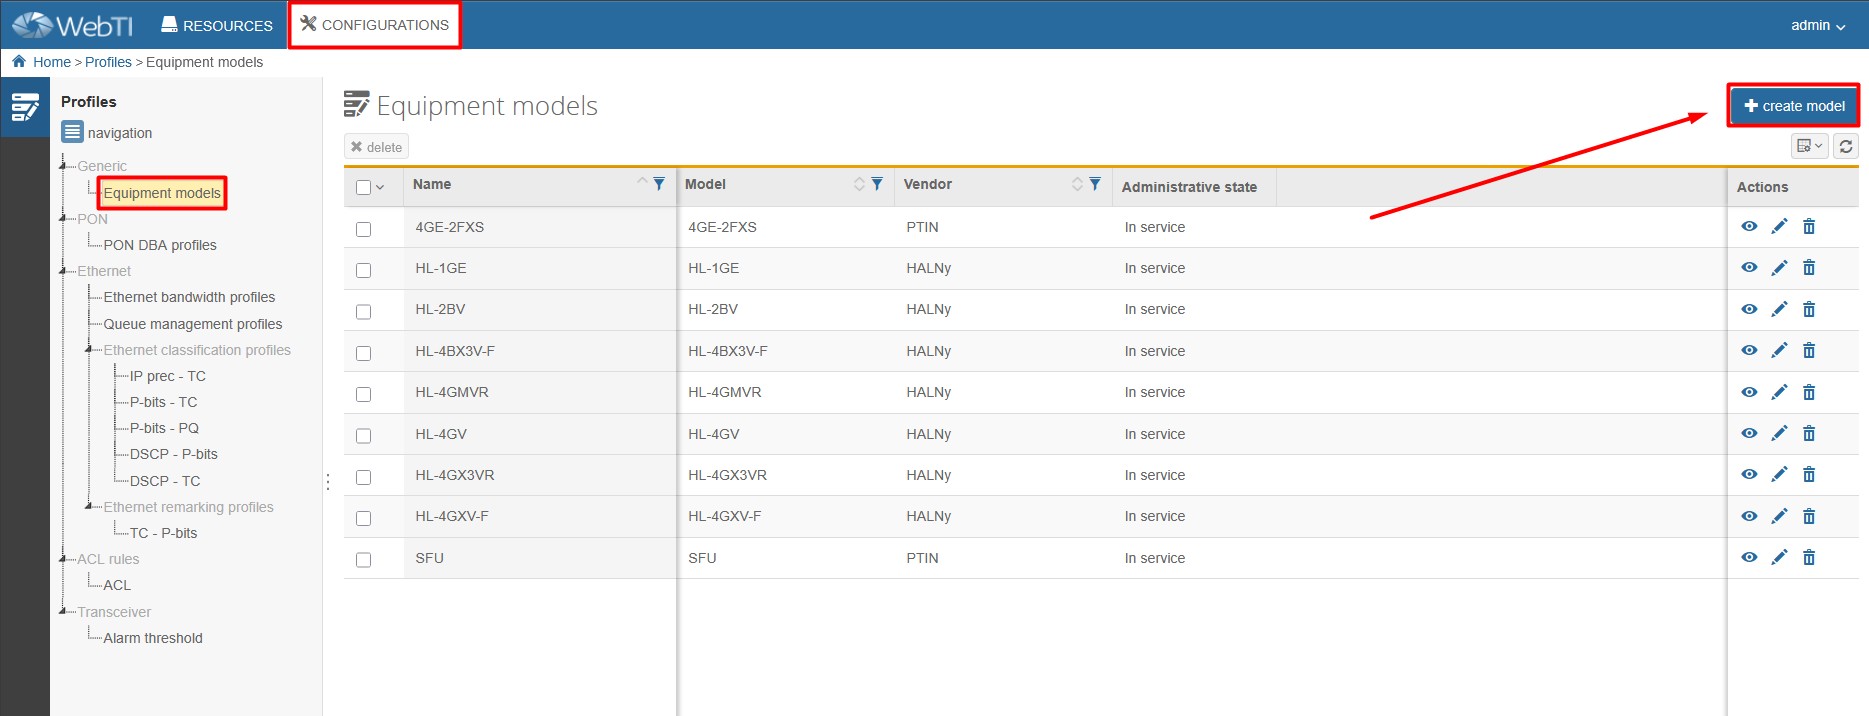The height and width of the screenshot is (716, 1869).
Task: Click the view eye icon for 4GE-2FXS
Action: pyautogui.click(x=1748, y=227)
